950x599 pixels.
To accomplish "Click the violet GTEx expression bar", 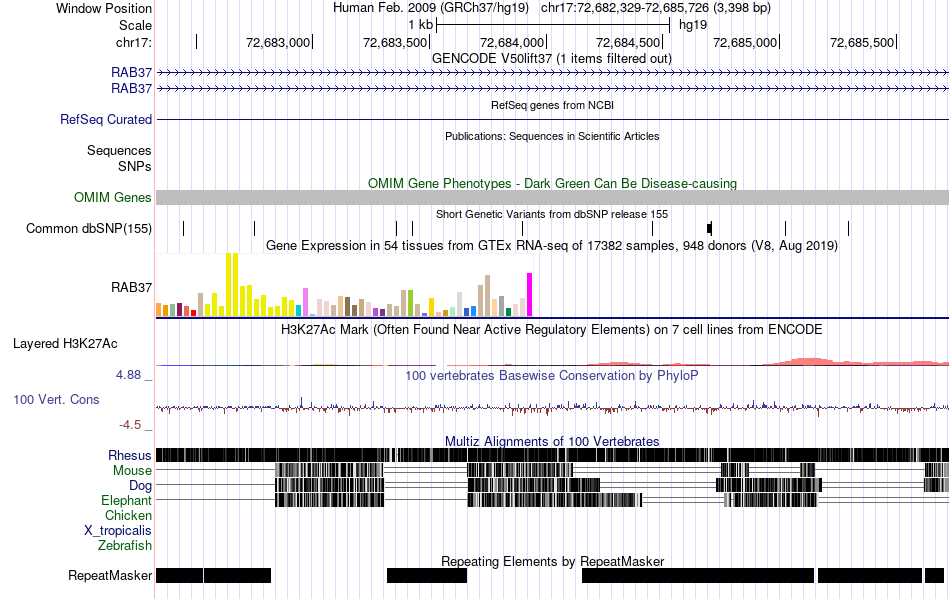I will (306, 302).
